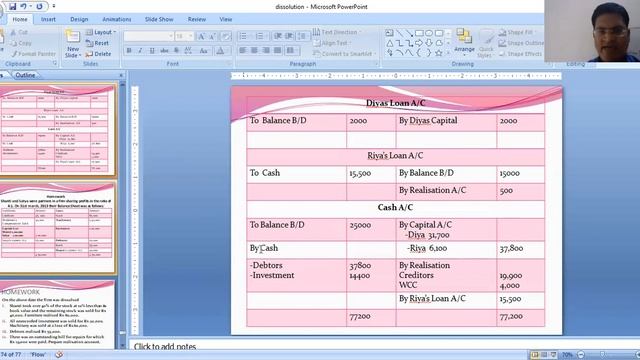Toggle strikethrough formatting
Image resolution: width=640 pixels, height=360 pixels.
click(x=164, y=51)
